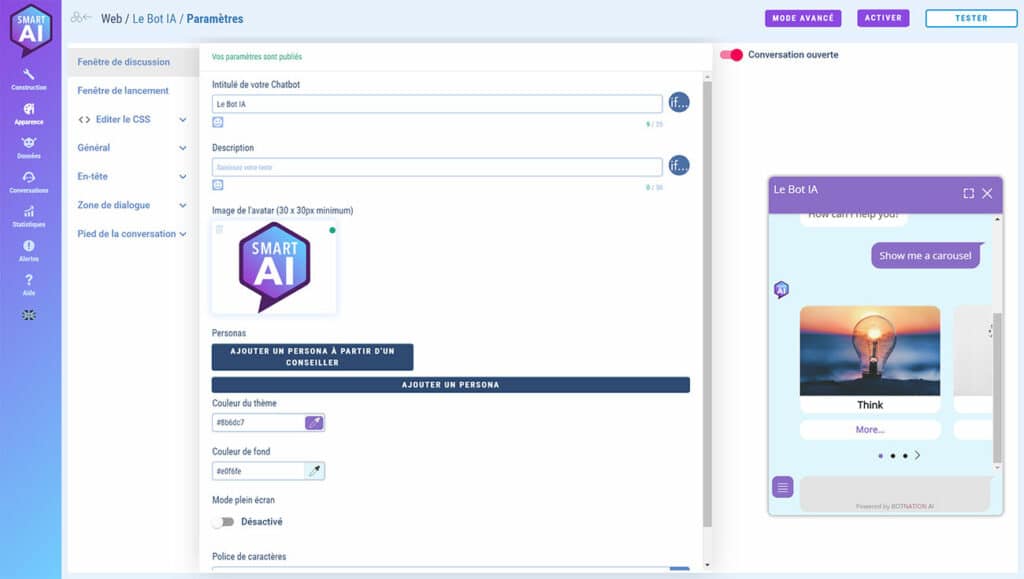
Task: Click the Mode Avancé button
Action: [803, 18]
